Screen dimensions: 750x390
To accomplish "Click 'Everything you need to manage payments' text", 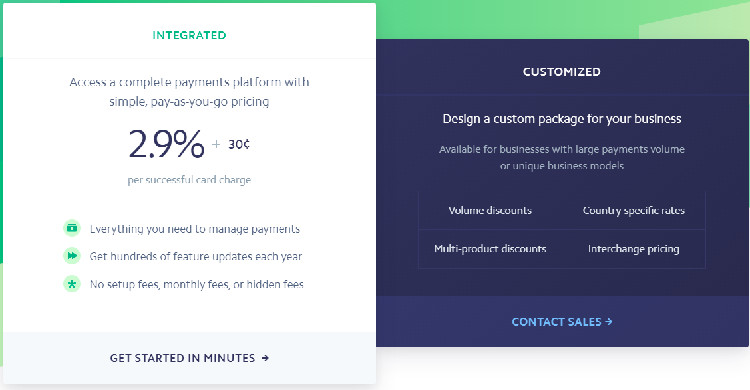I will coord(195,229).
